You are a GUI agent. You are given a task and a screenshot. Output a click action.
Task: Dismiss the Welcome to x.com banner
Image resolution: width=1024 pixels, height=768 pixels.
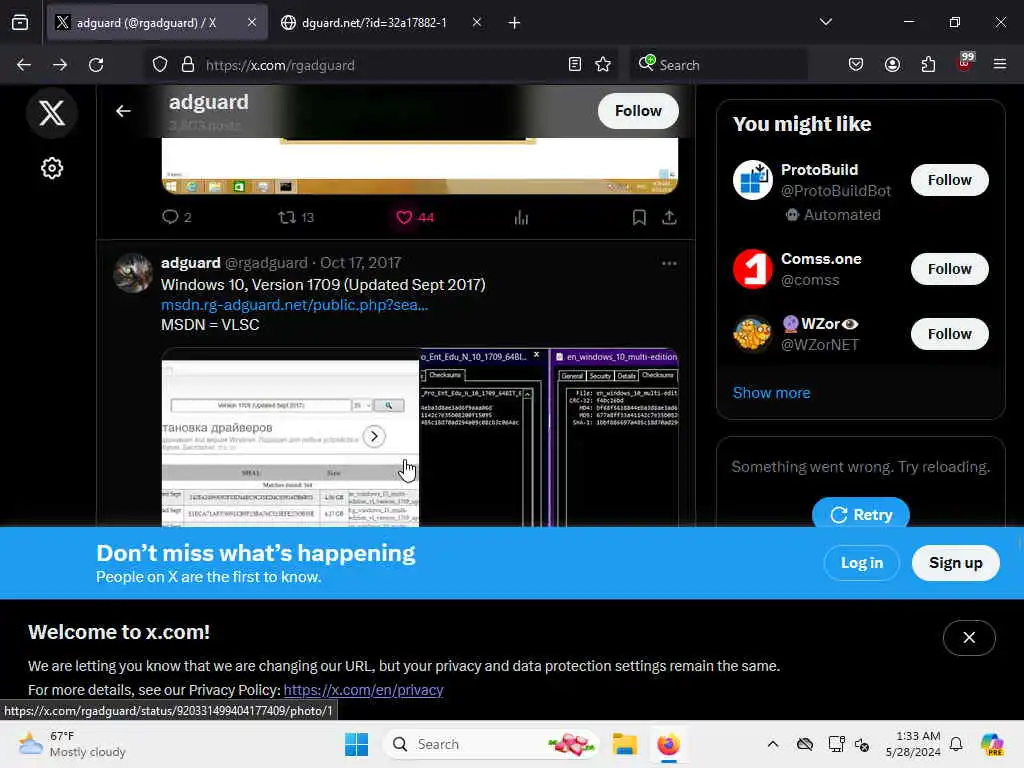969,637
